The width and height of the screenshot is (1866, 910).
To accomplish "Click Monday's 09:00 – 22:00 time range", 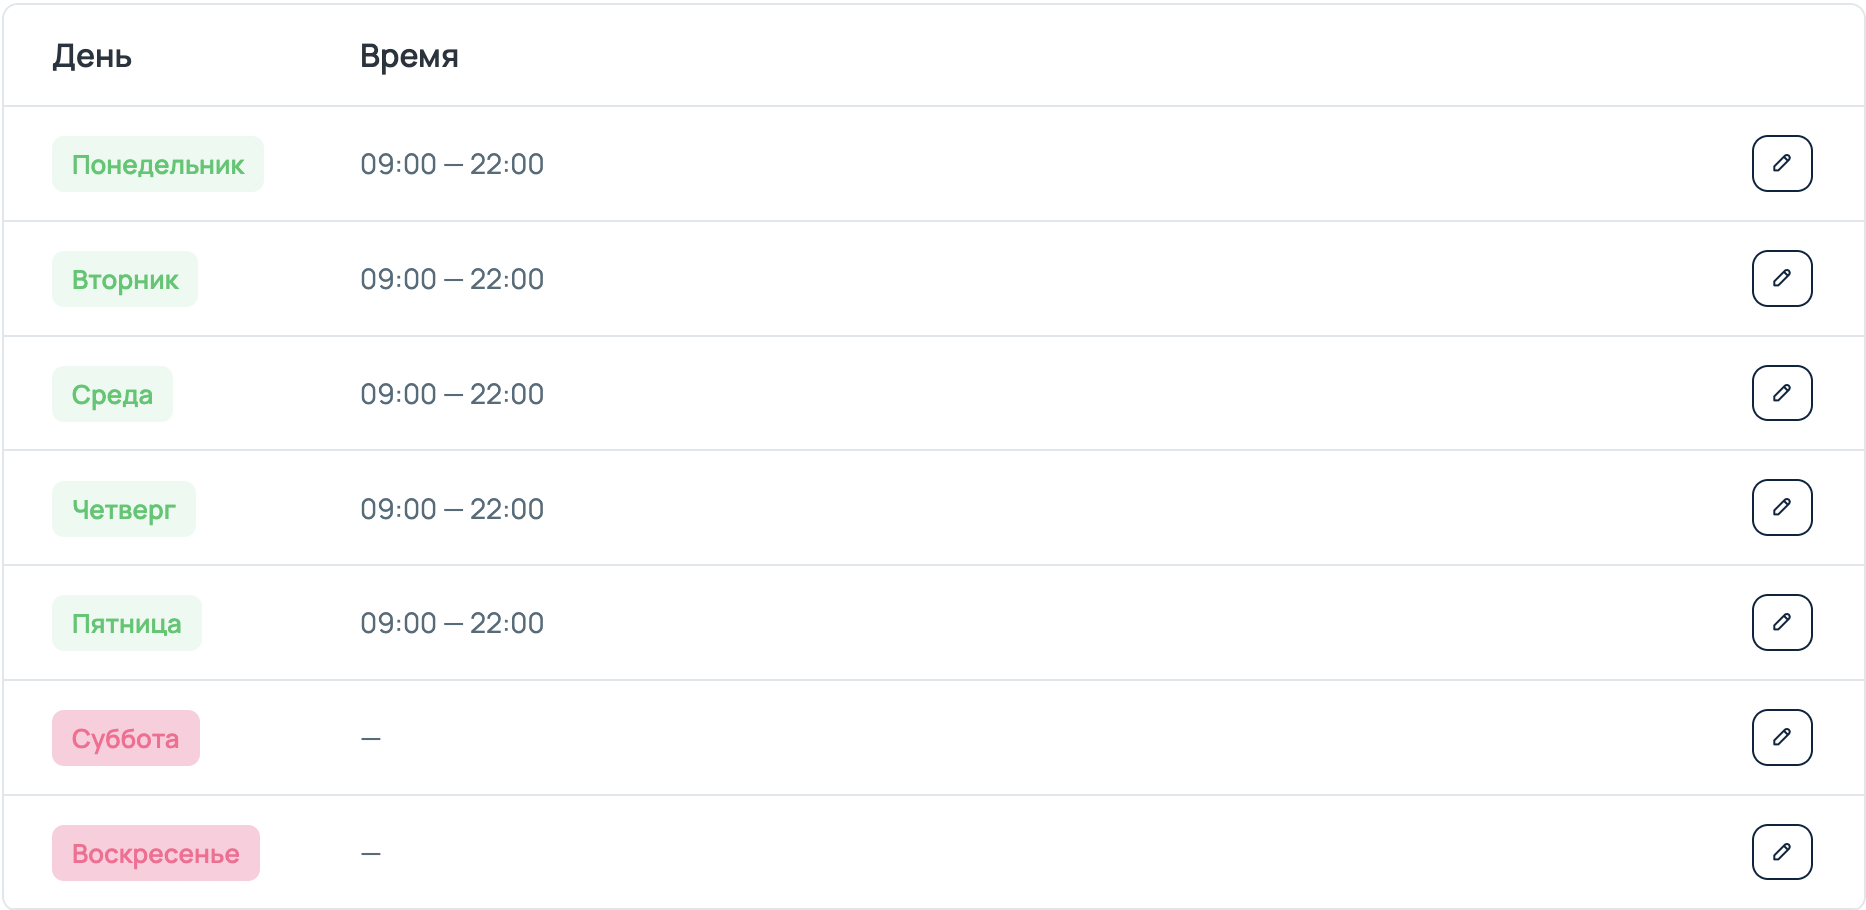I will (452, 164).
